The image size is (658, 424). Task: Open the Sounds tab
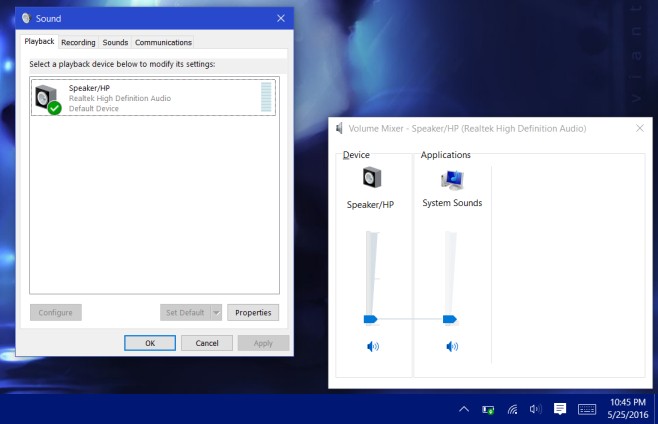[x=115, y=43]
